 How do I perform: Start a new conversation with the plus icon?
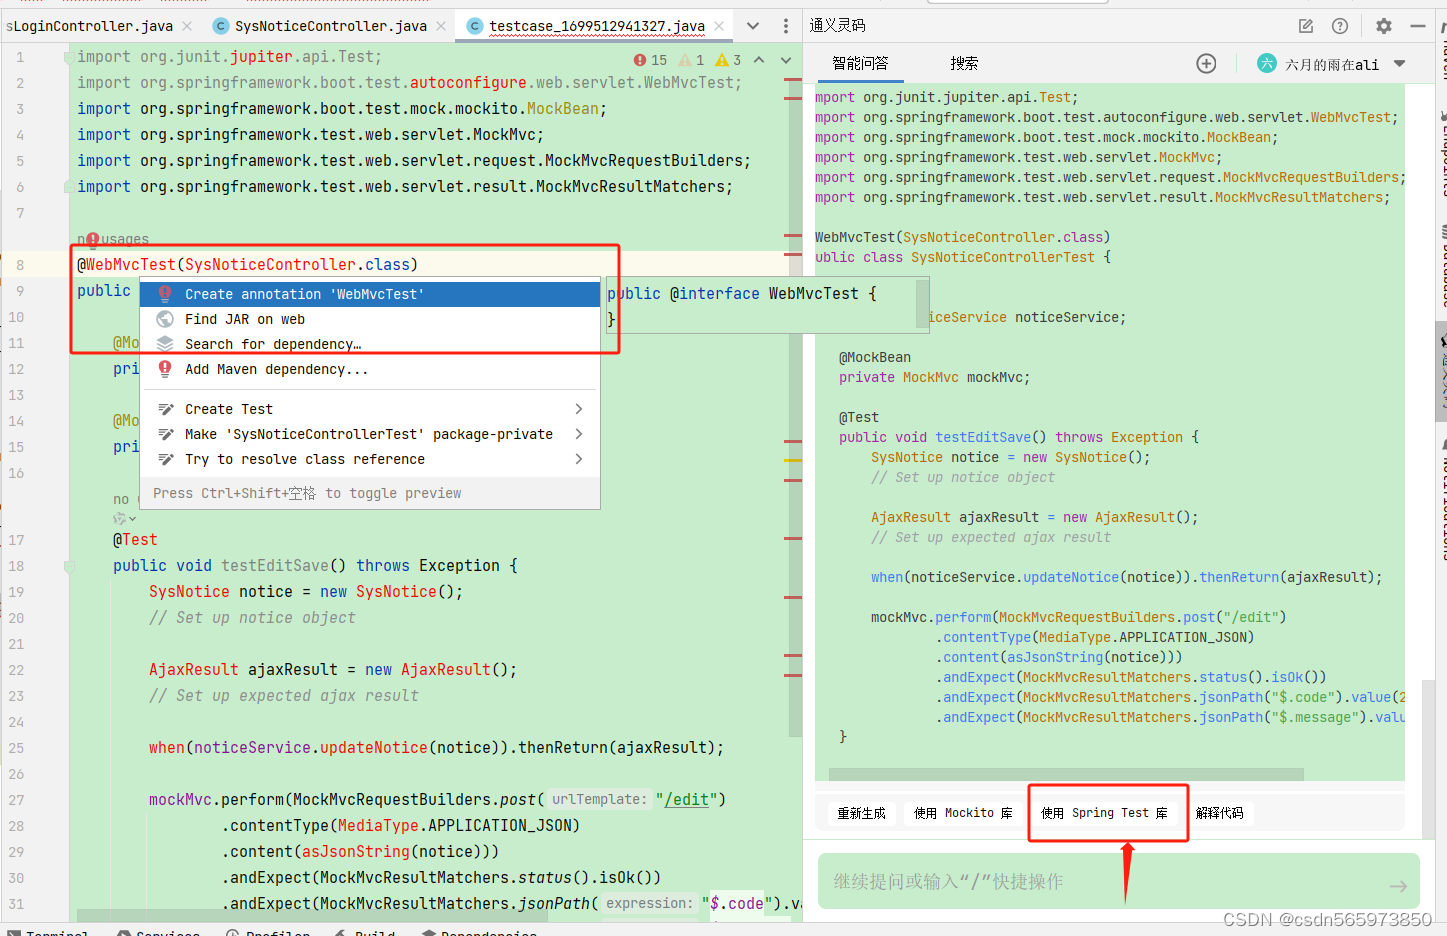[1206, 64]
